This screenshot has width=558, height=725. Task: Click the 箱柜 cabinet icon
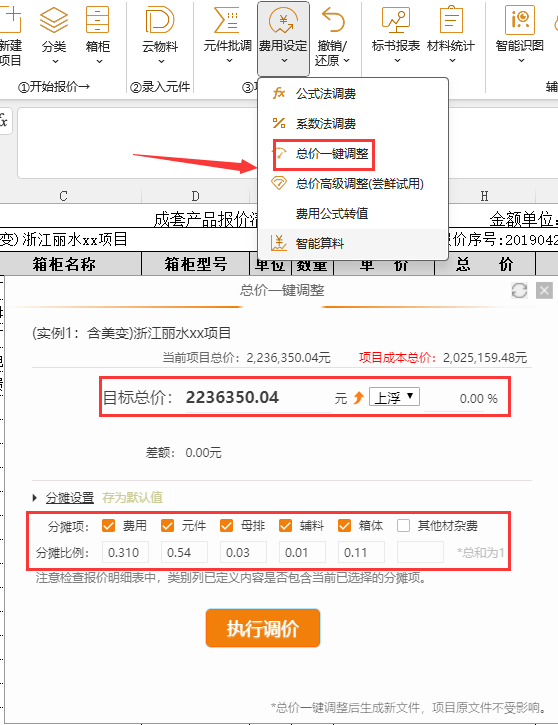coord(98,20)
